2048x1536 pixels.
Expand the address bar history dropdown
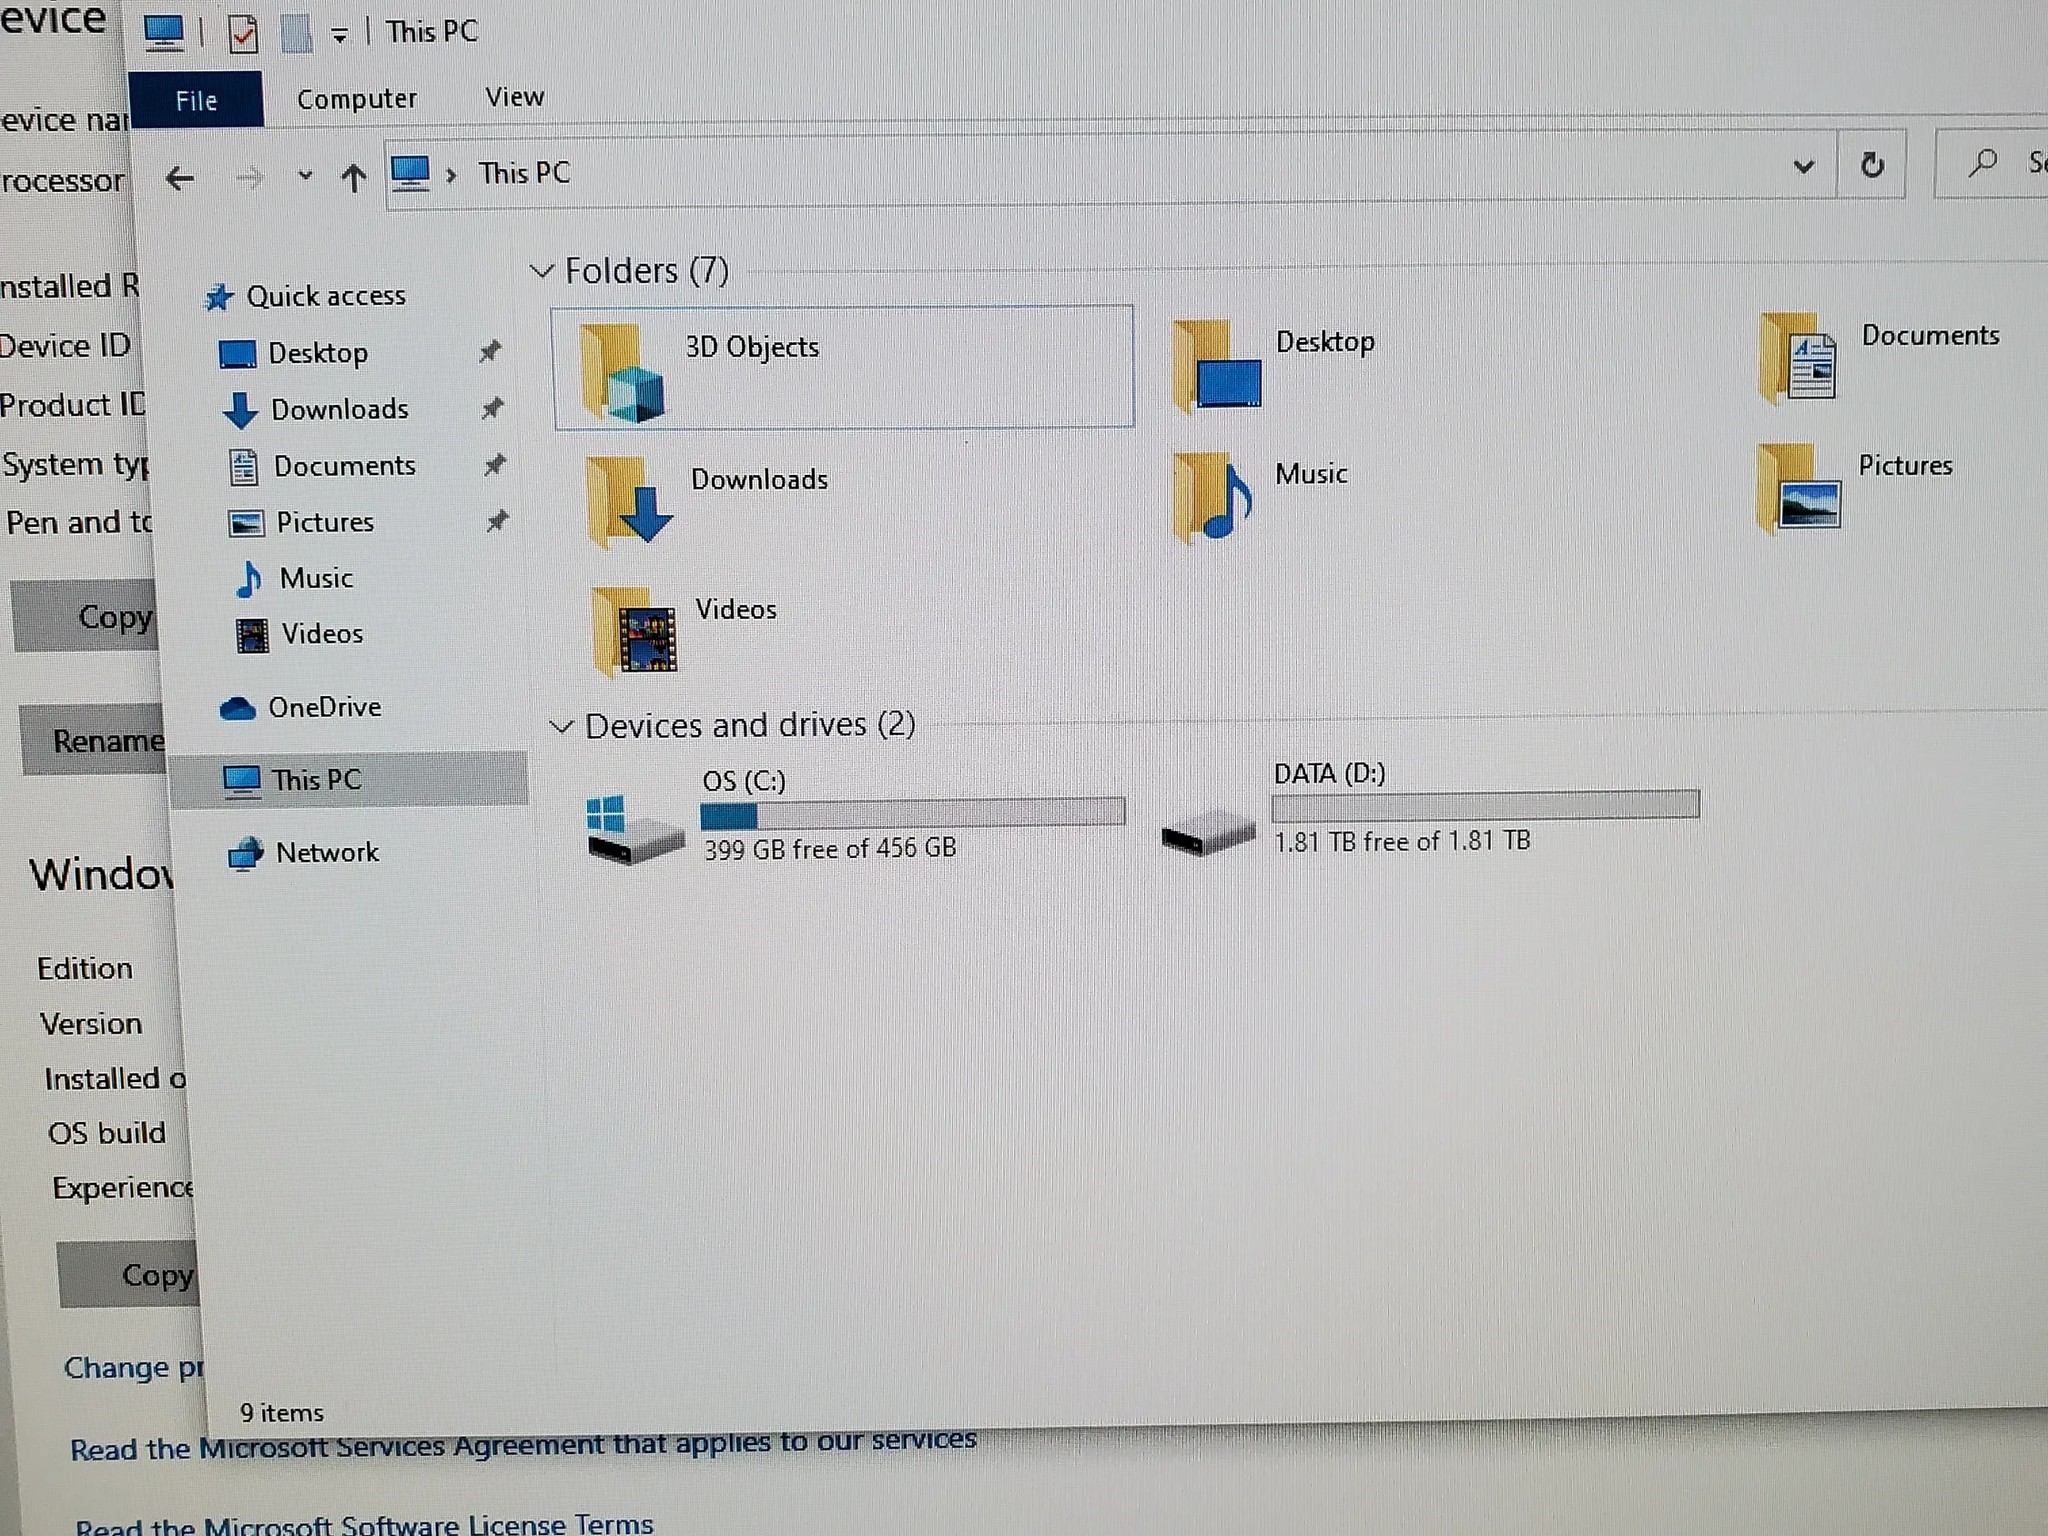click(x=1803, y=166)
